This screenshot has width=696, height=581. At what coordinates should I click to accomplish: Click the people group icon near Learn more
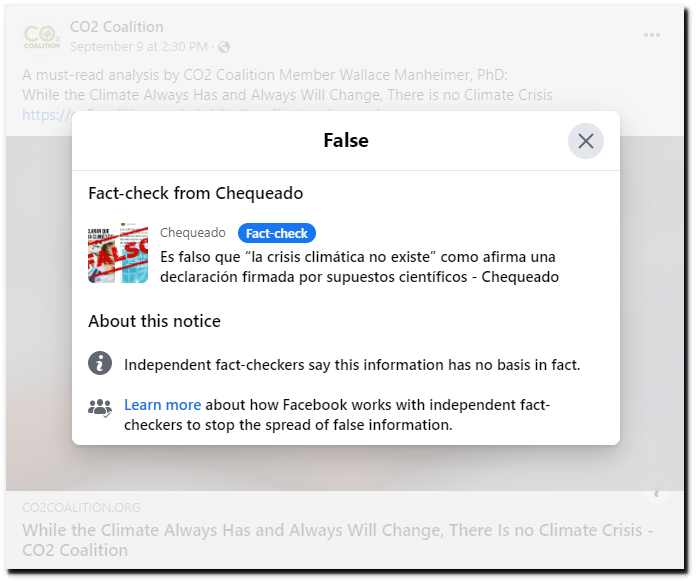[100, 408]
